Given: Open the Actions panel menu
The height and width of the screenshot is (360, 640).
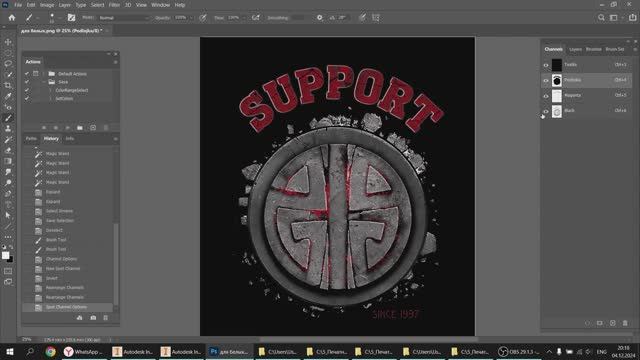Looking at the screenshot, I should click(x=116, y=62).
